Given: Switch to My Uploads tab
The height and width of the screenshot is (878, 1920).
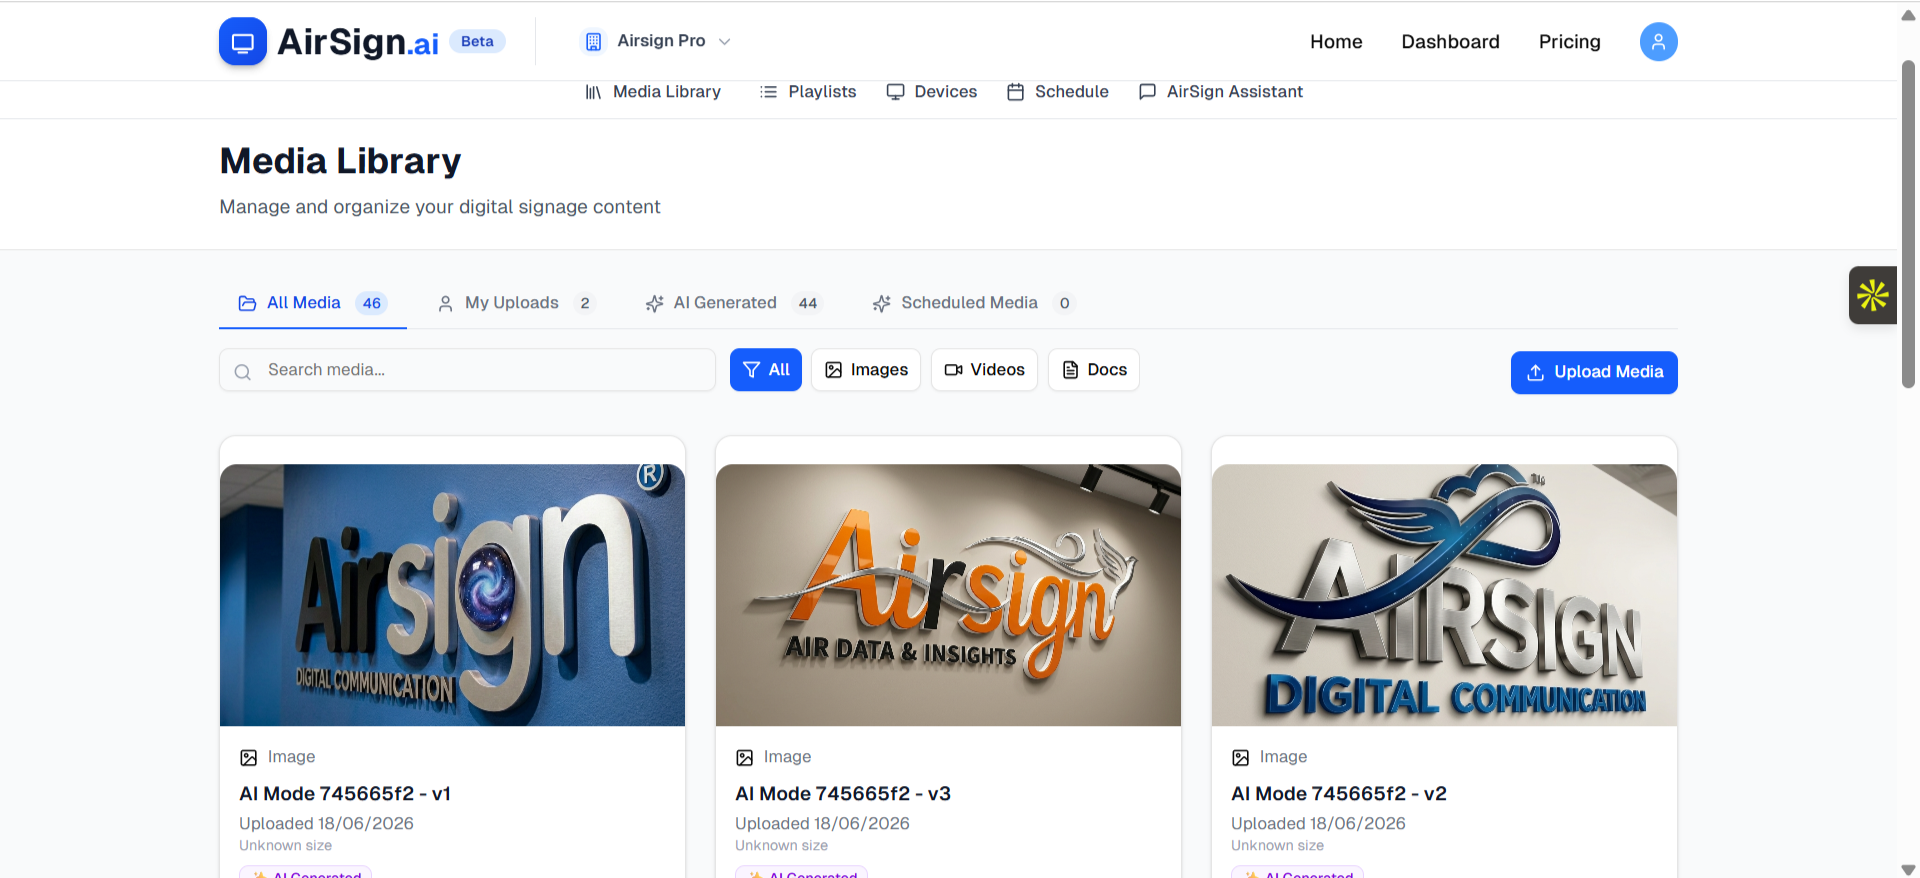Looking at the screenshot, I should coord(516,303).
